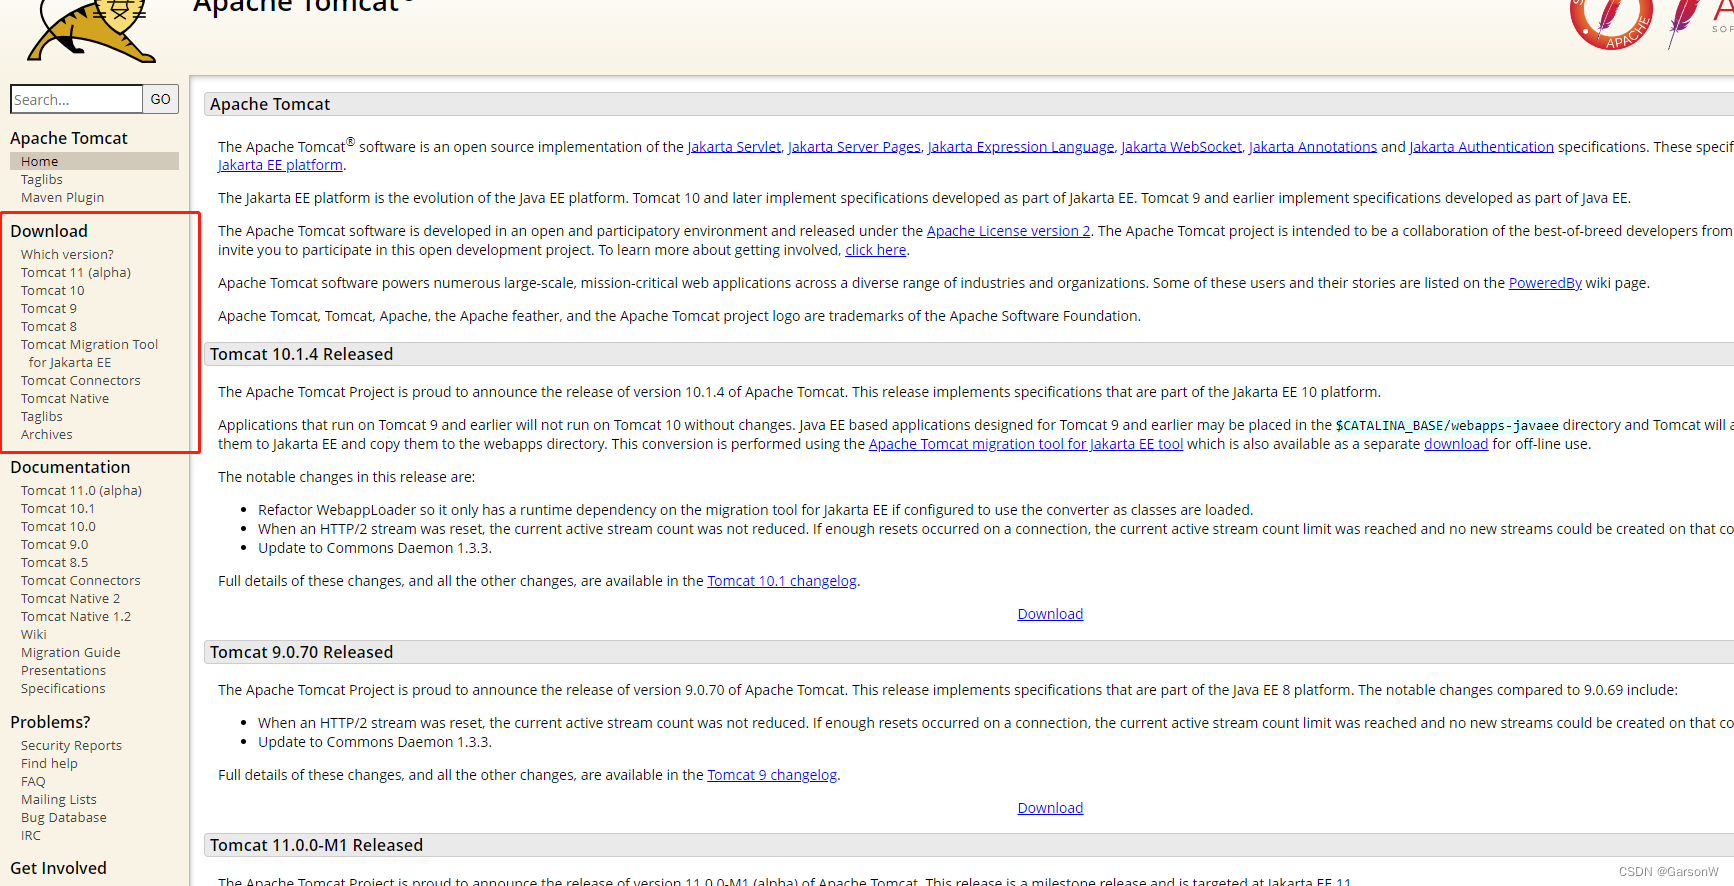Click Download under Tomcat 10.1.4 Released
The image size is (1734, 886).
tap(1050, 614)
